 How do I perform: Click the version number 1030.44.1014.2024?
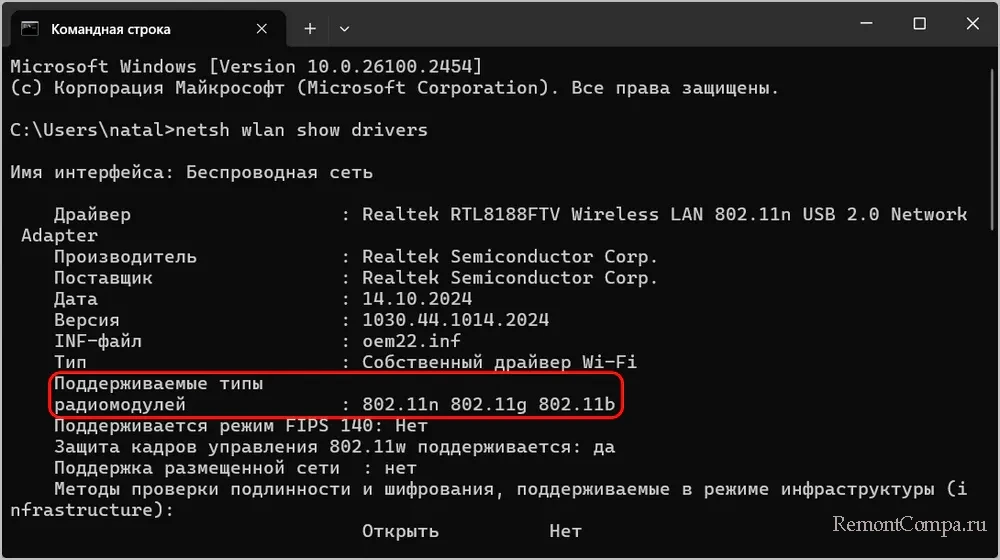coord(455,320)
